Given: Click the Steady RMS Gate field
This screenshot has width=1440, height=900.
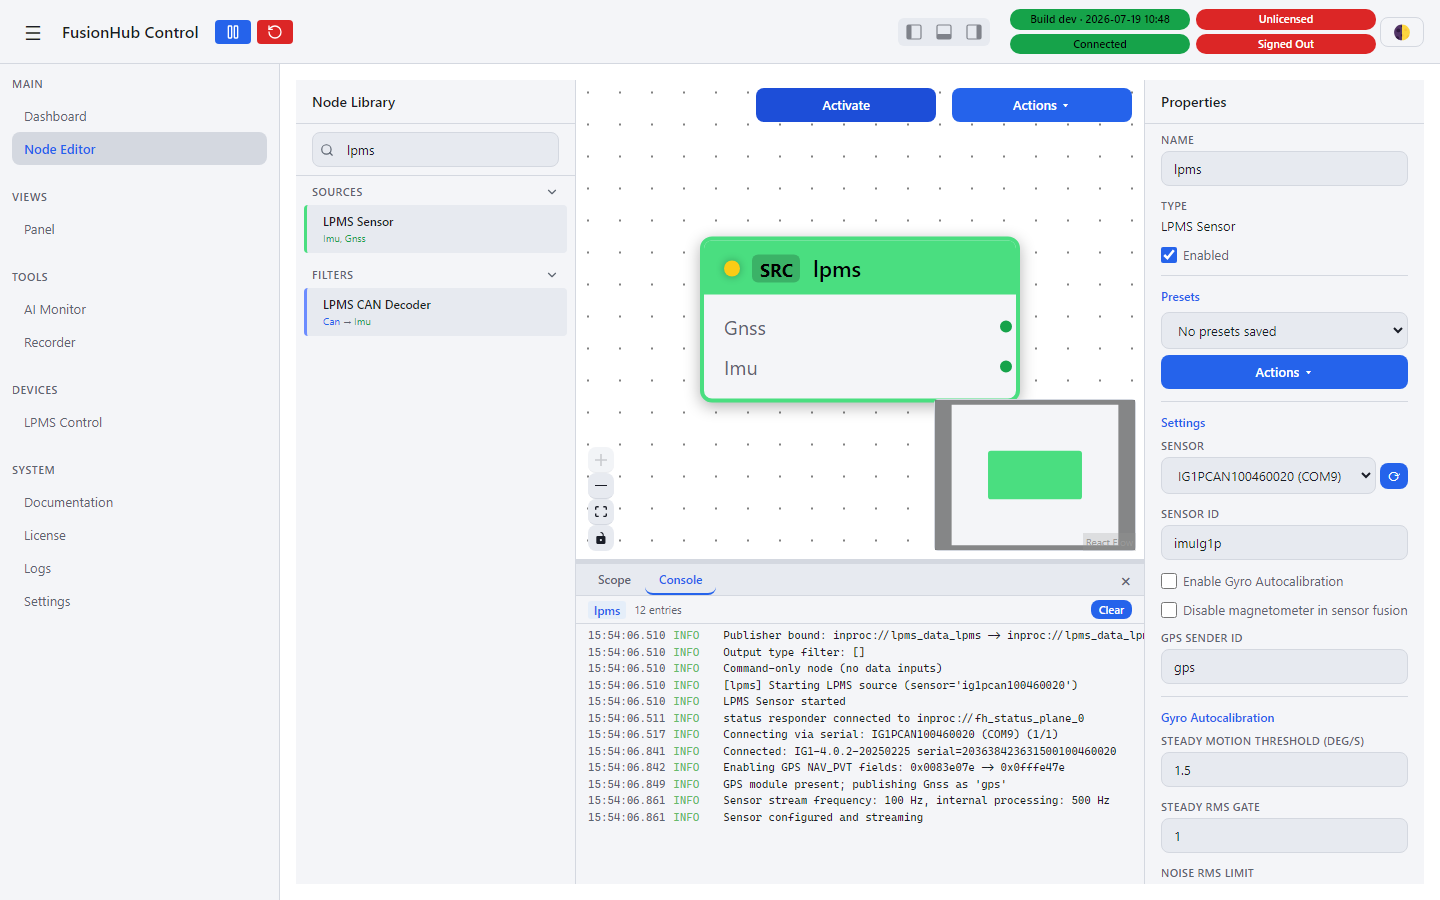Looking at the screenshot, I should coord(1284,836).
